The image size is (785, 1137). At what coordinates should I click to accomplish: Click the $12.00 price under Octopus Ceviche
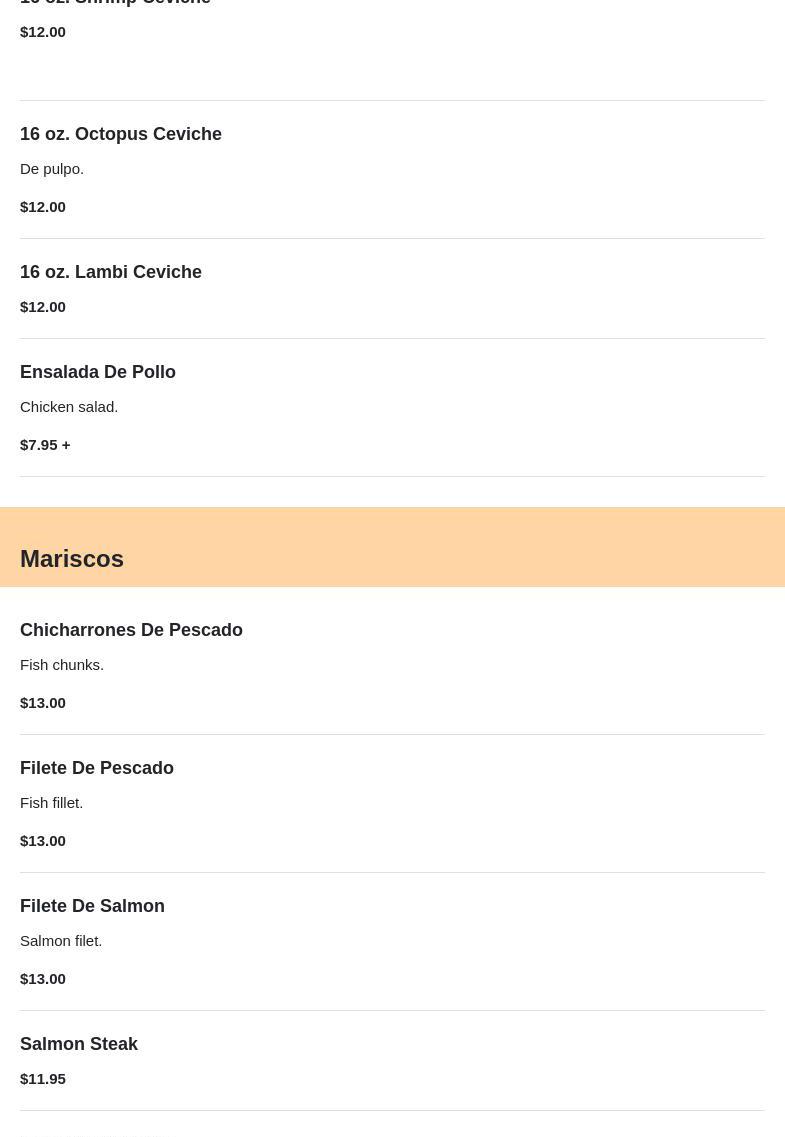[x=43, y=206]
